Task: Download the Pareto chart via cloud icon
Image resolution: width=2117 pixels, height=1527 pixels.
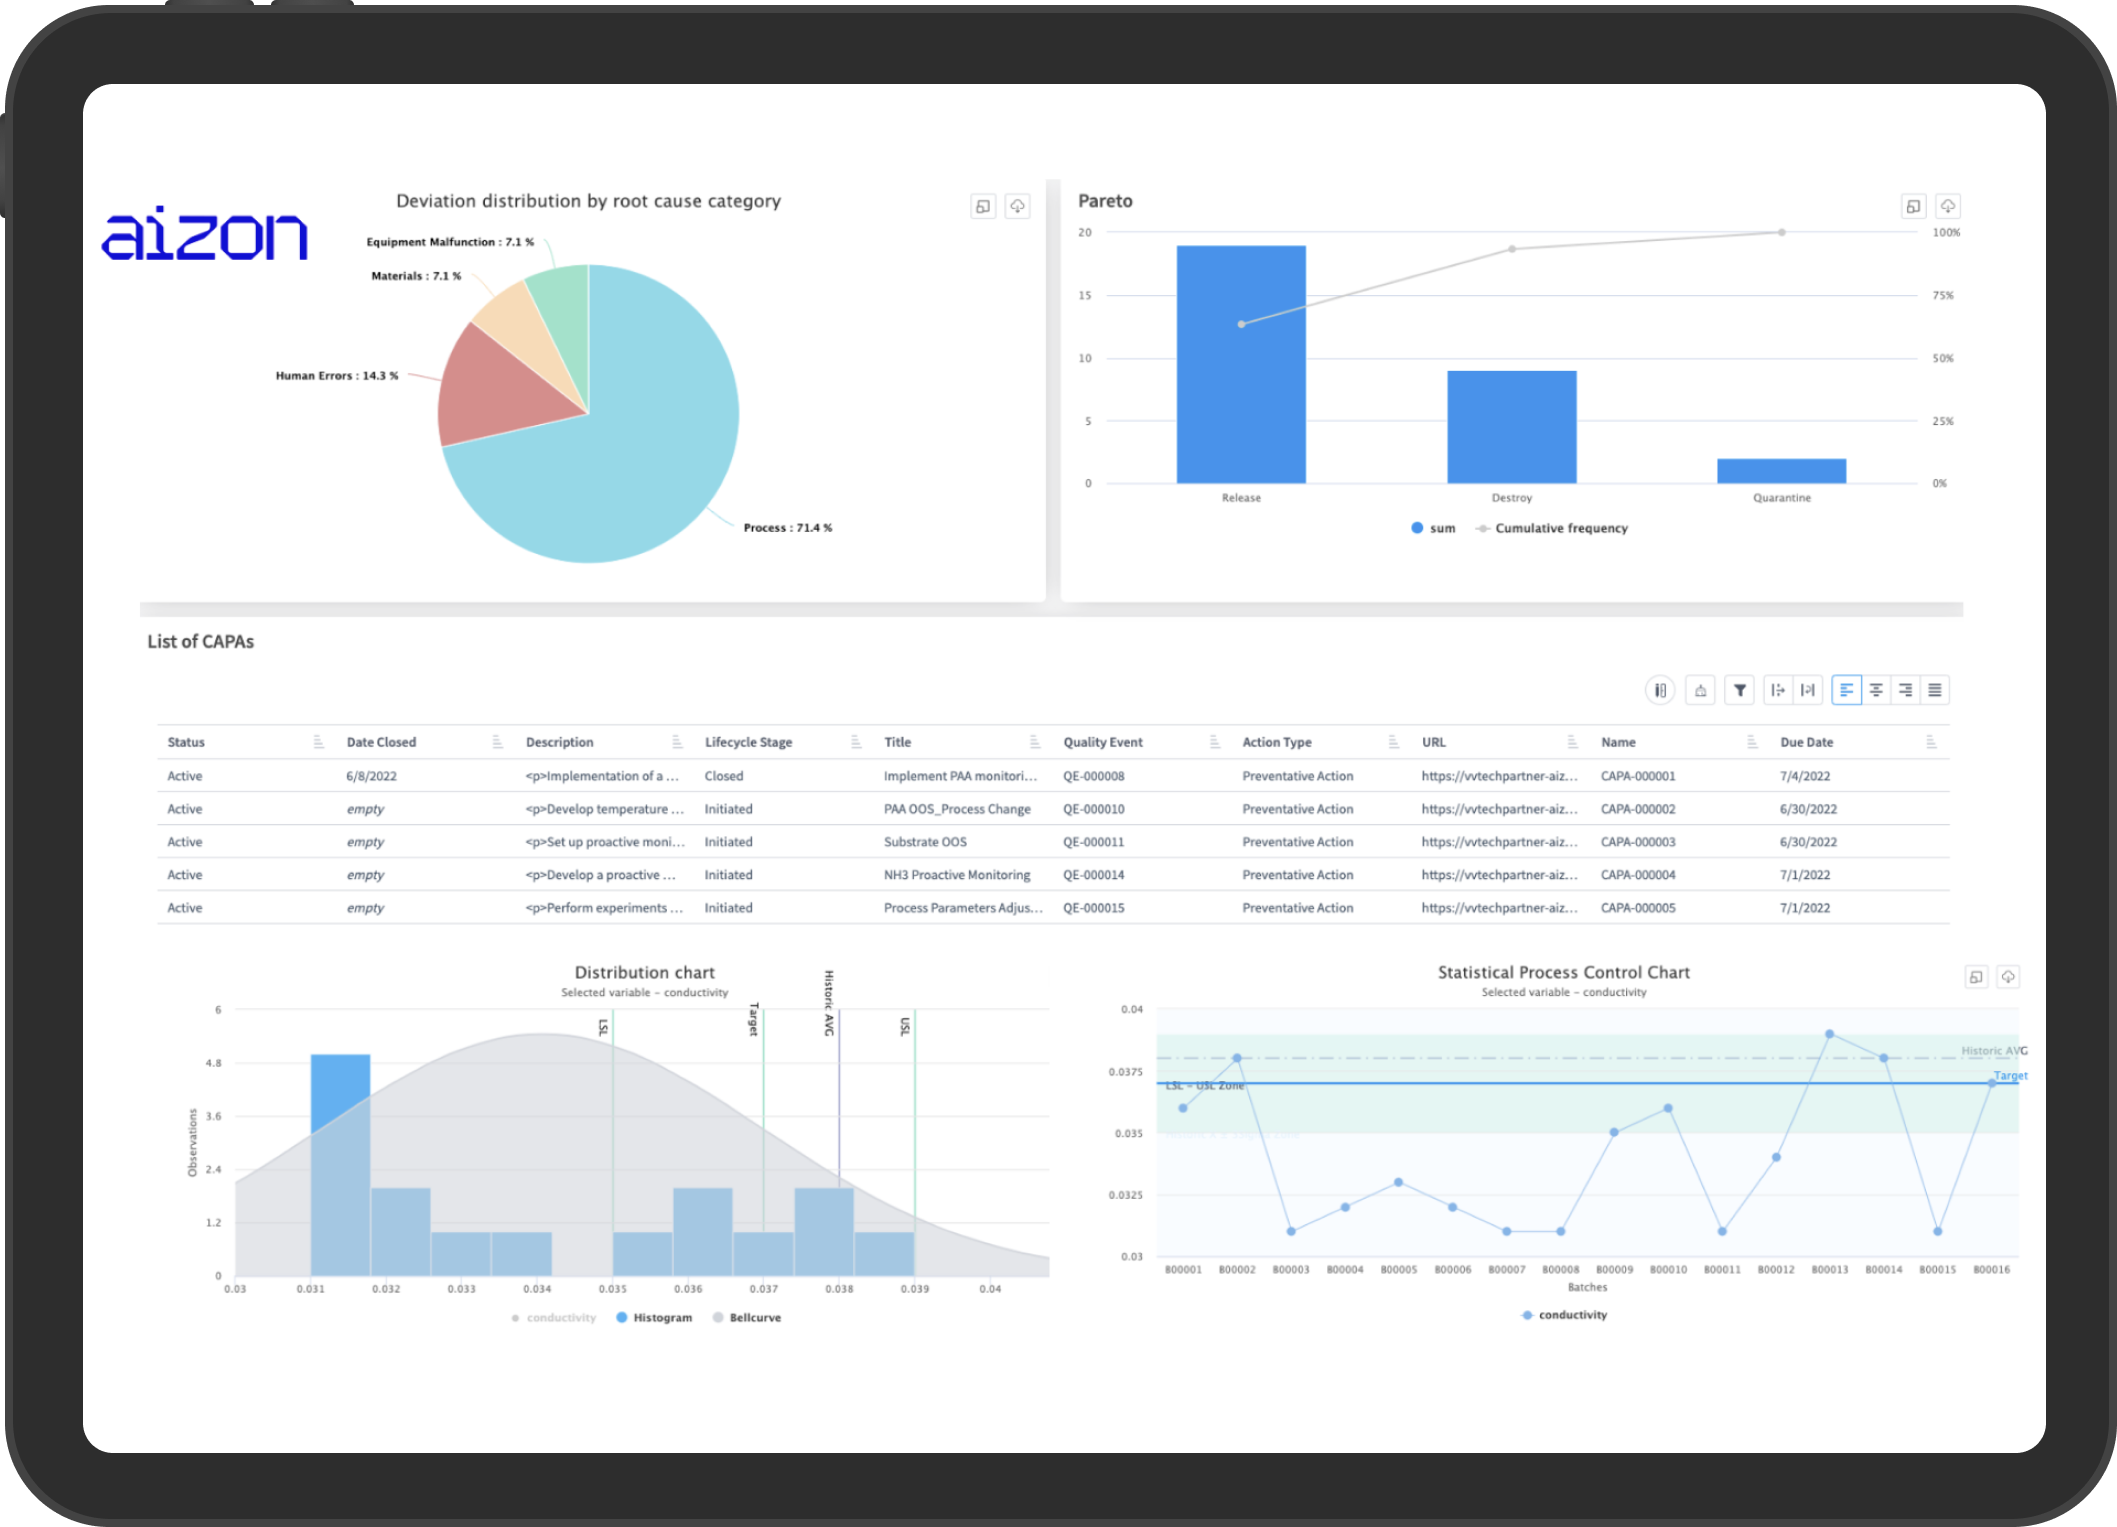Action: pos(1948,206)
